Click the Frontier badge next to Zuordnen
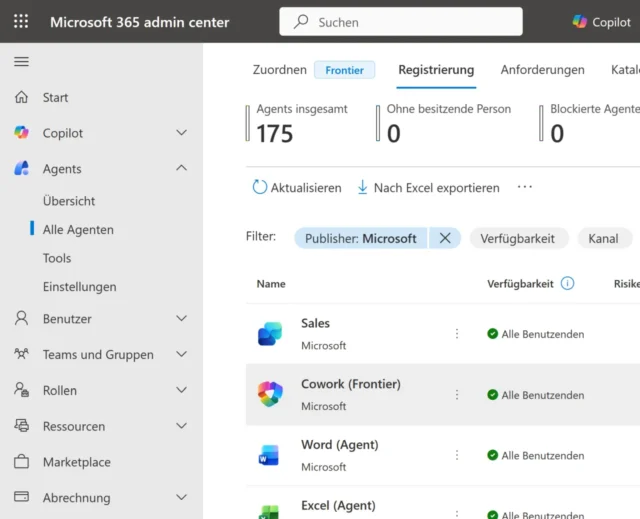 point(344,70)
